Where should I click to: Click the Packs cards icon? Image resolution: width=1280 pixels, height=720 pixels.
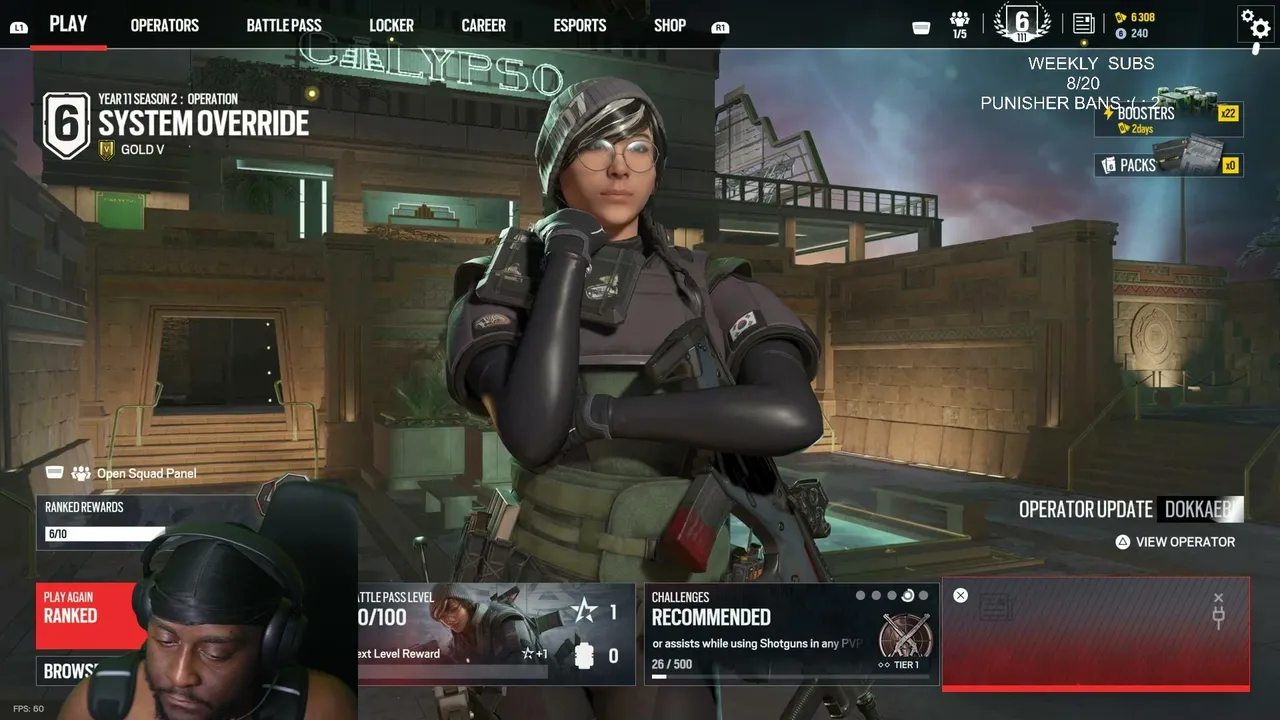(x=1108, y=165)
